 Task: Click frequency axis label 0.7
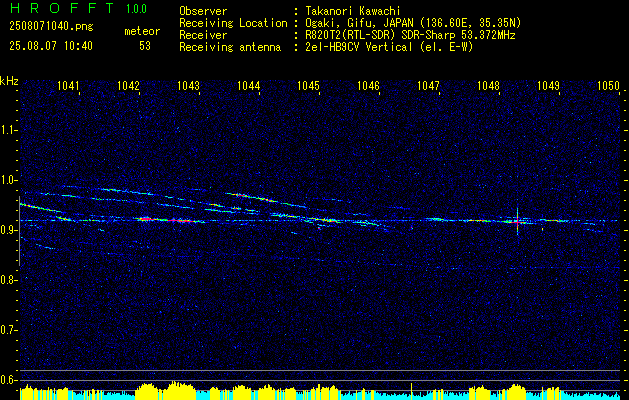tap(9, 330)
